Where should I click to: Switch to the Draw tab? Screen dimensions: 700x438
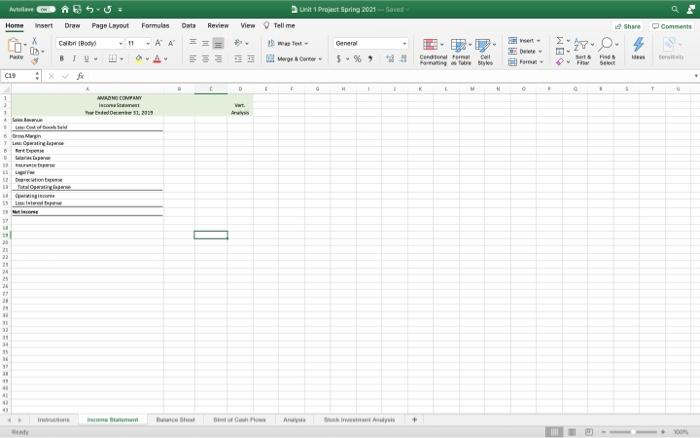(x=72, y=25)
